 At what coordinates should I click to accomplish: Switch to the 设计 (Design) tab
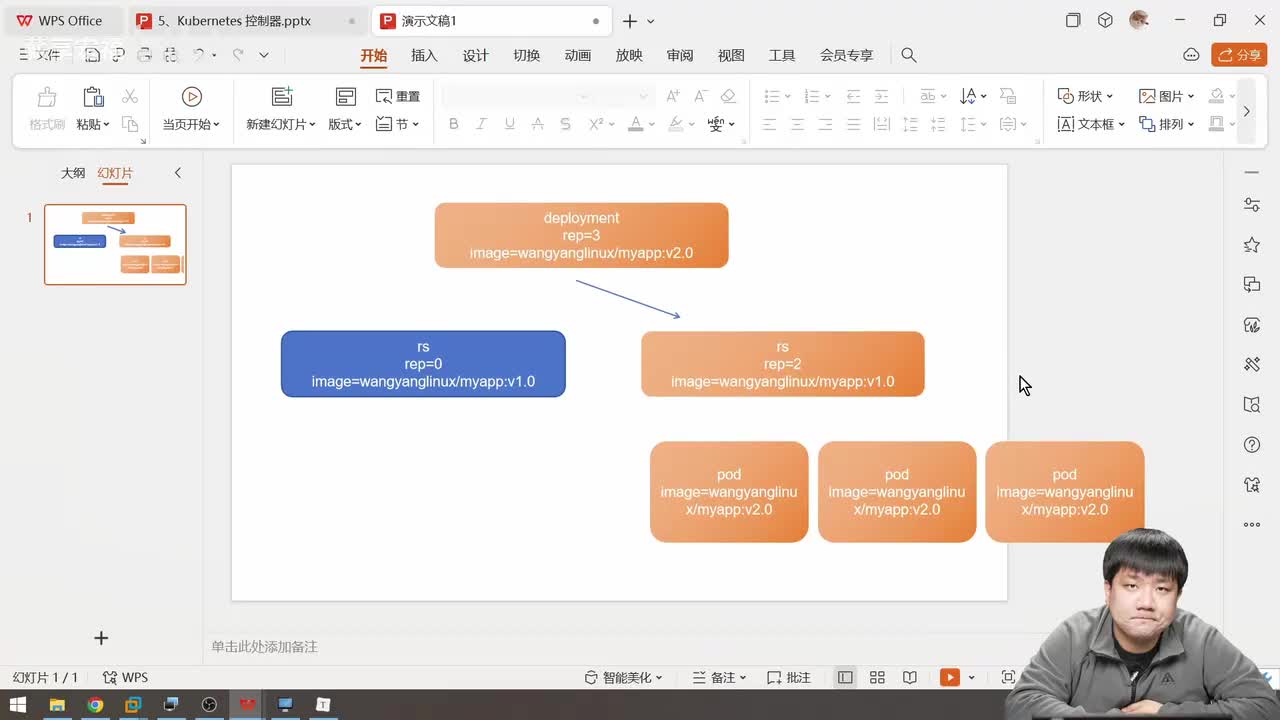[475, 56]
